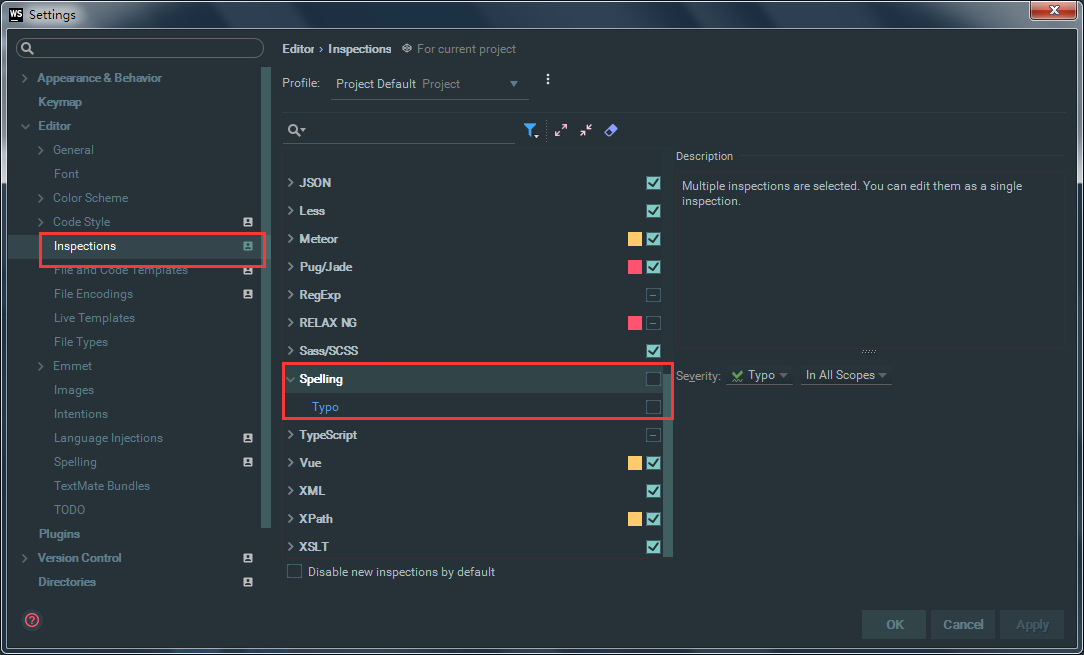1084x655 pixels.
Task: Enable the Spelling group checkbox
Action: pos(653,378)
